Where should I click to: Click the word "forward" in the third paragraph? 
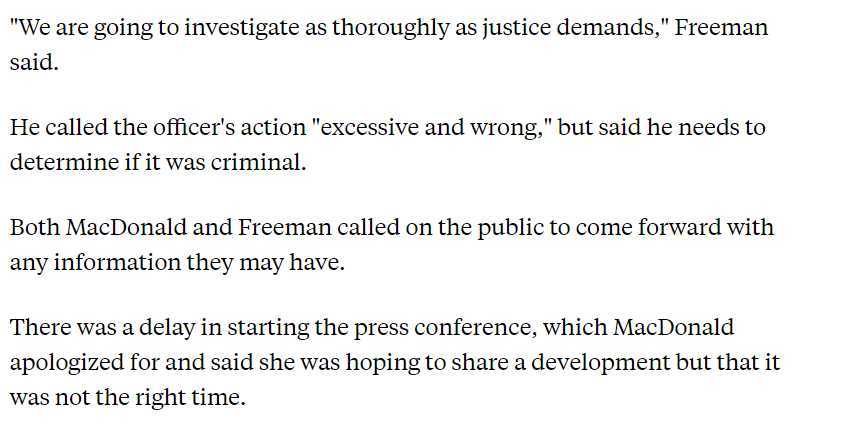688,228
